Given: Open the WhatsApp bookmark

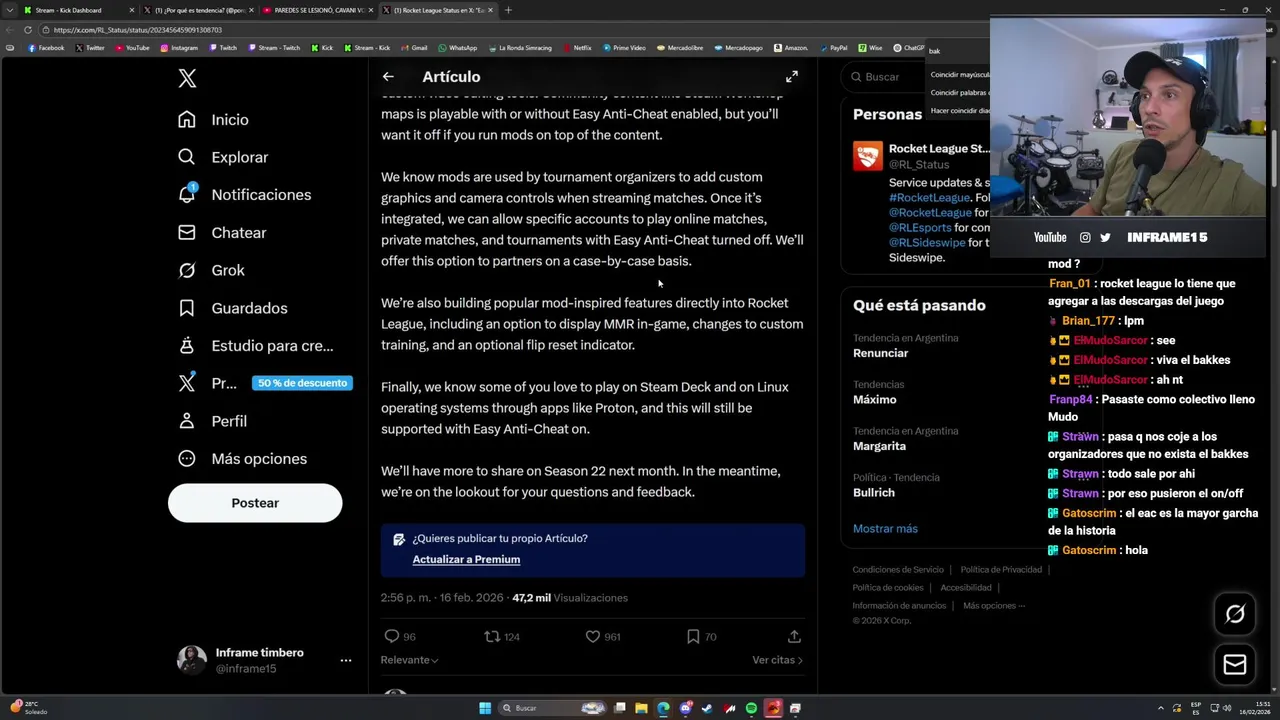Looking at the screenshot, I should (x=457, y=48).
